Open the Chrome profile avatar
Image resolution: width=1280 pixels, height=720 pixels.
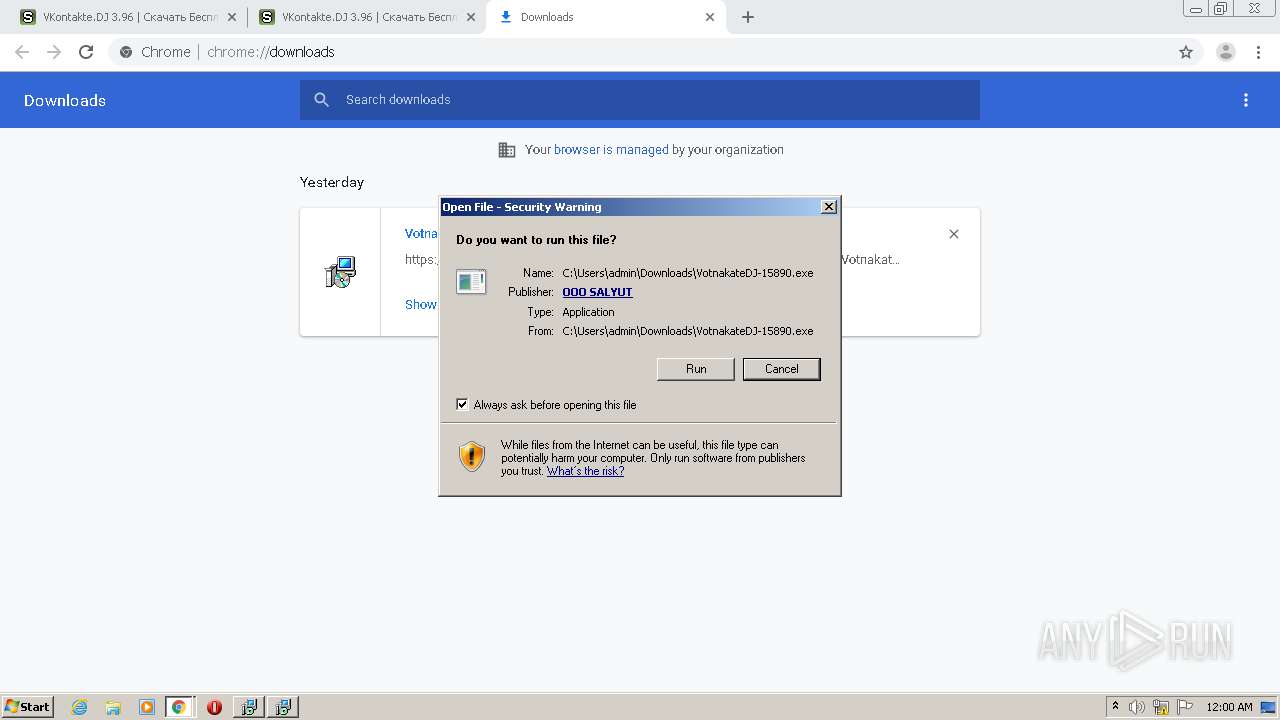pos(1226,52)
